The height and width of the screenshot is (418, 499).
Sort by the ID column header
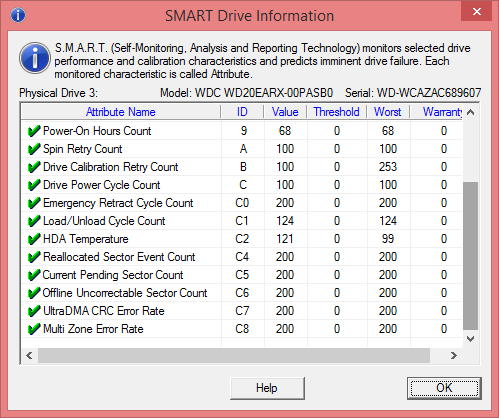point(242,112)
